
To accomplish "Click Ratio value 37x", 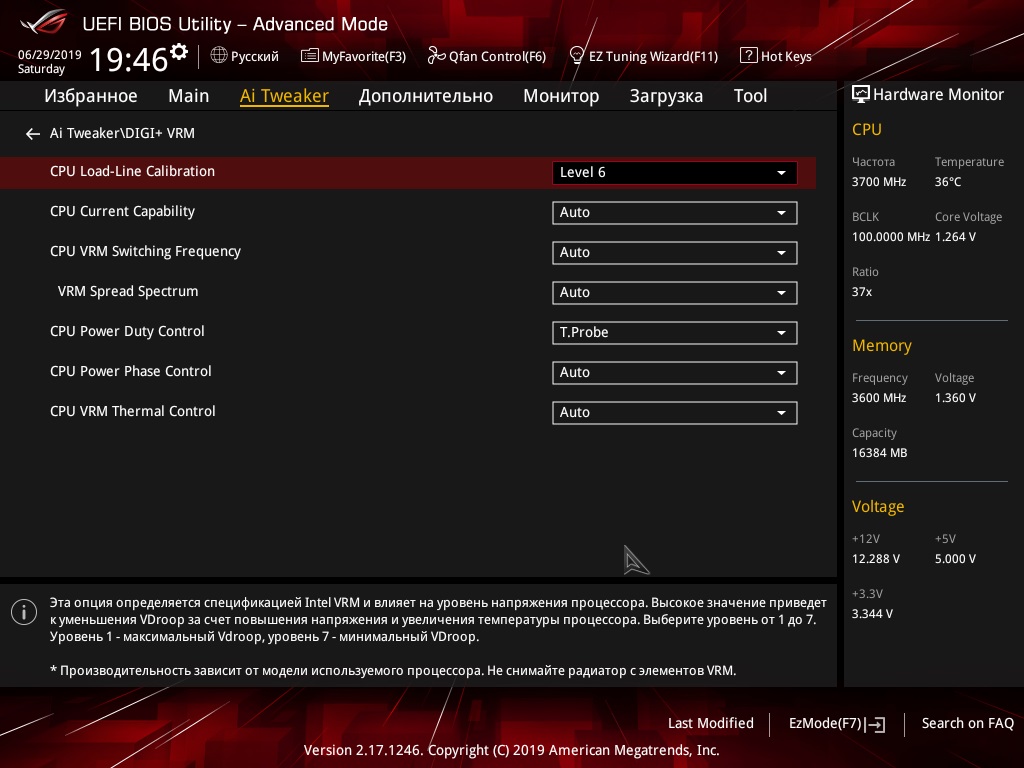I will 862,292.
